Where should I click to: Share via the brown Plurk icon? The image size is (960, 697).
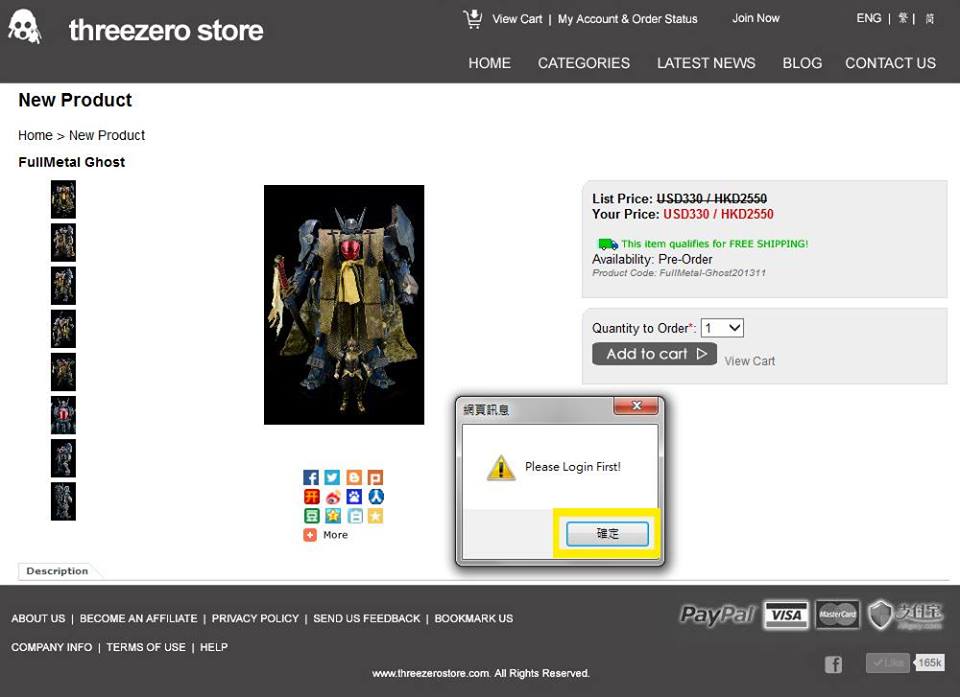[x=375, y=478]
